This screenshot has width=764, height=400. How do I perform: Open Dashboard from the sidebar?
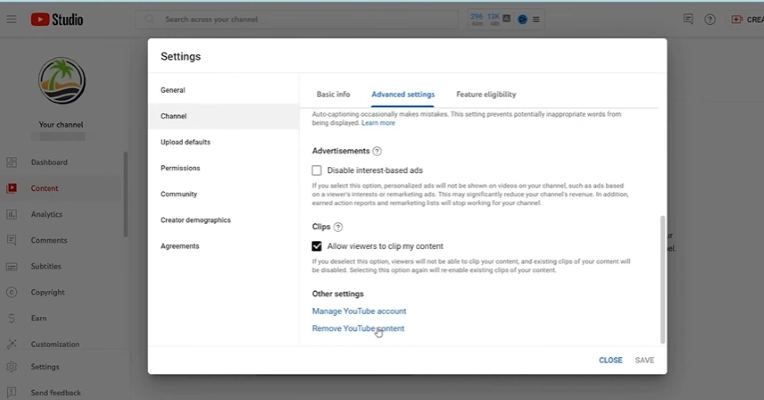coord(49,162)
